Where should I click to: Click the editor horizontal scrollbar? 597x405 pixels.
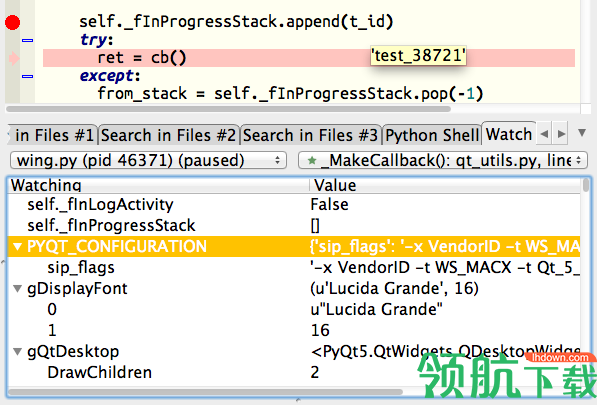[x=228, y=109]
